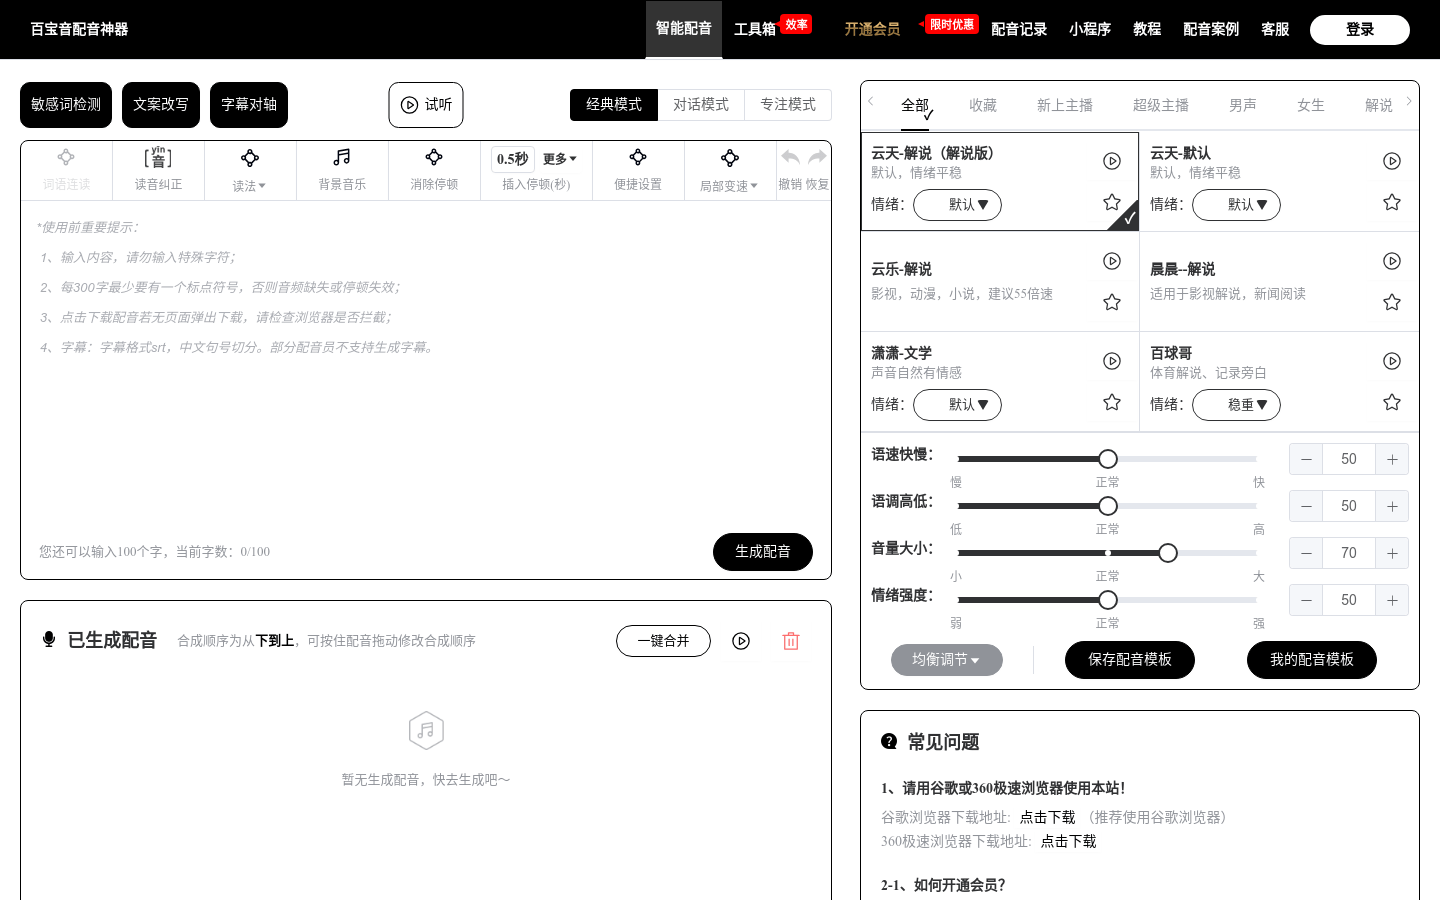The height and width of the screenshot is (900, 1440).
Task: Adjust the 语速快慢 speed slider handle
Action: 1108,459
